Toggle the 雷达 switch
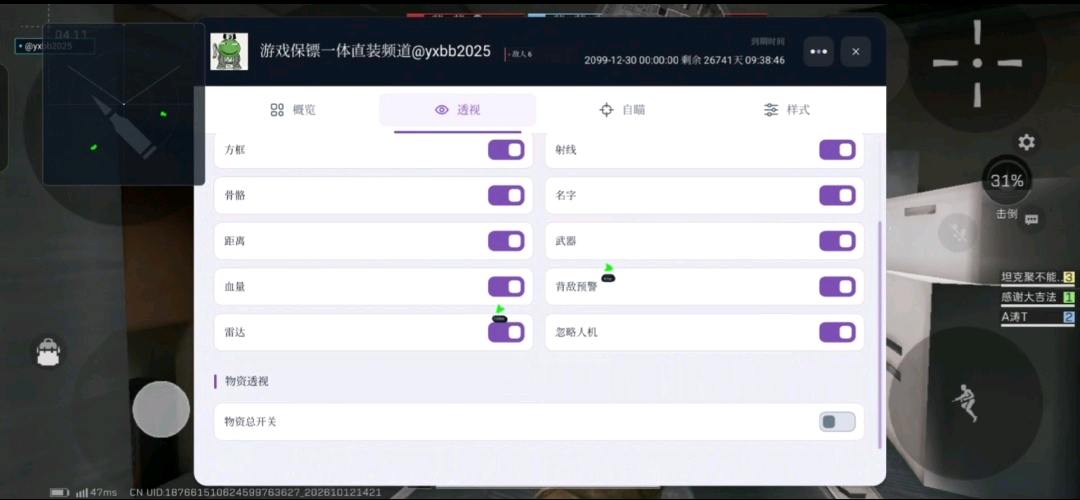The height and width of the screenshot is (500, 1080). pyautogui.click(x=506, y=332)
